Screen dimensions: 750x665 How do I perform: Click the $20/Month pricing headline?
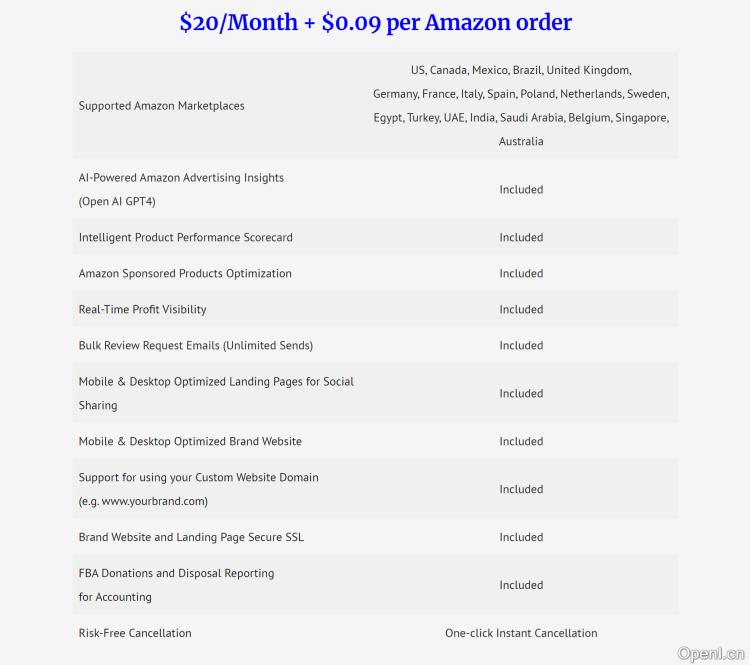375,22
